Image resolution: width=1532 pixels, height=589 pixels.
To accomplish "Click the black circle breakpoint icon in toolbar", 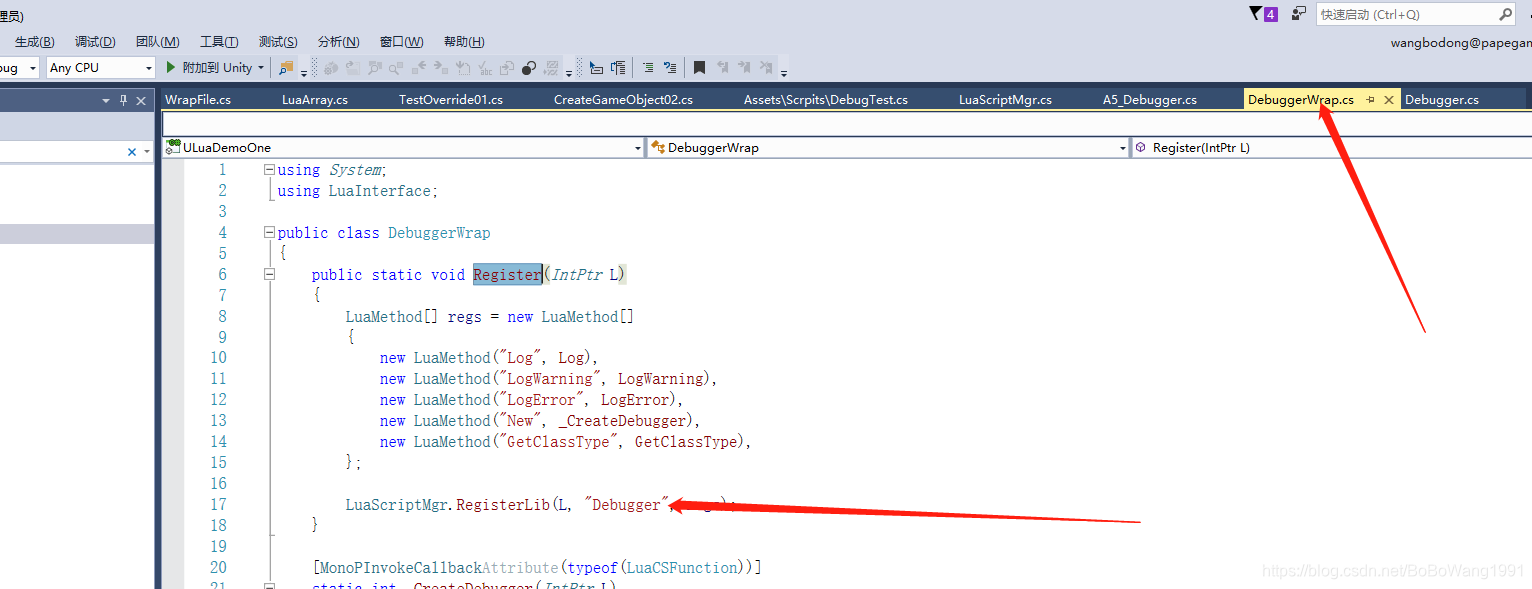I will click(529, 68).
